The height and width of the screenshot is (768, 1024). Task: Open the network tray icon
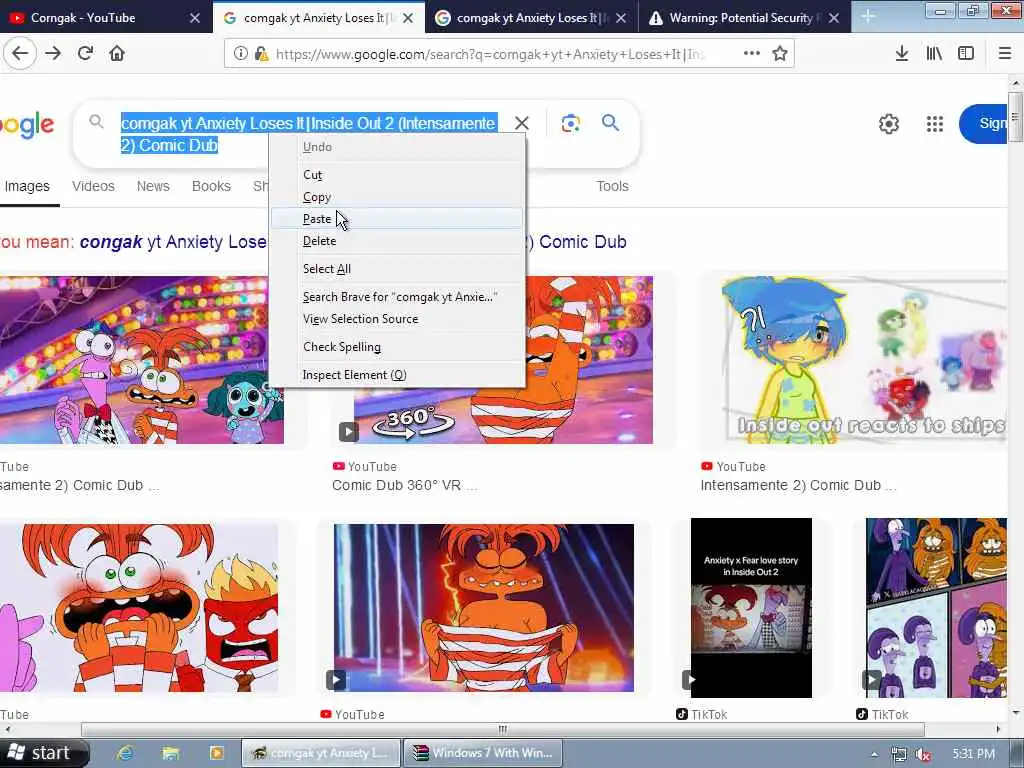[x=899, y=754]
